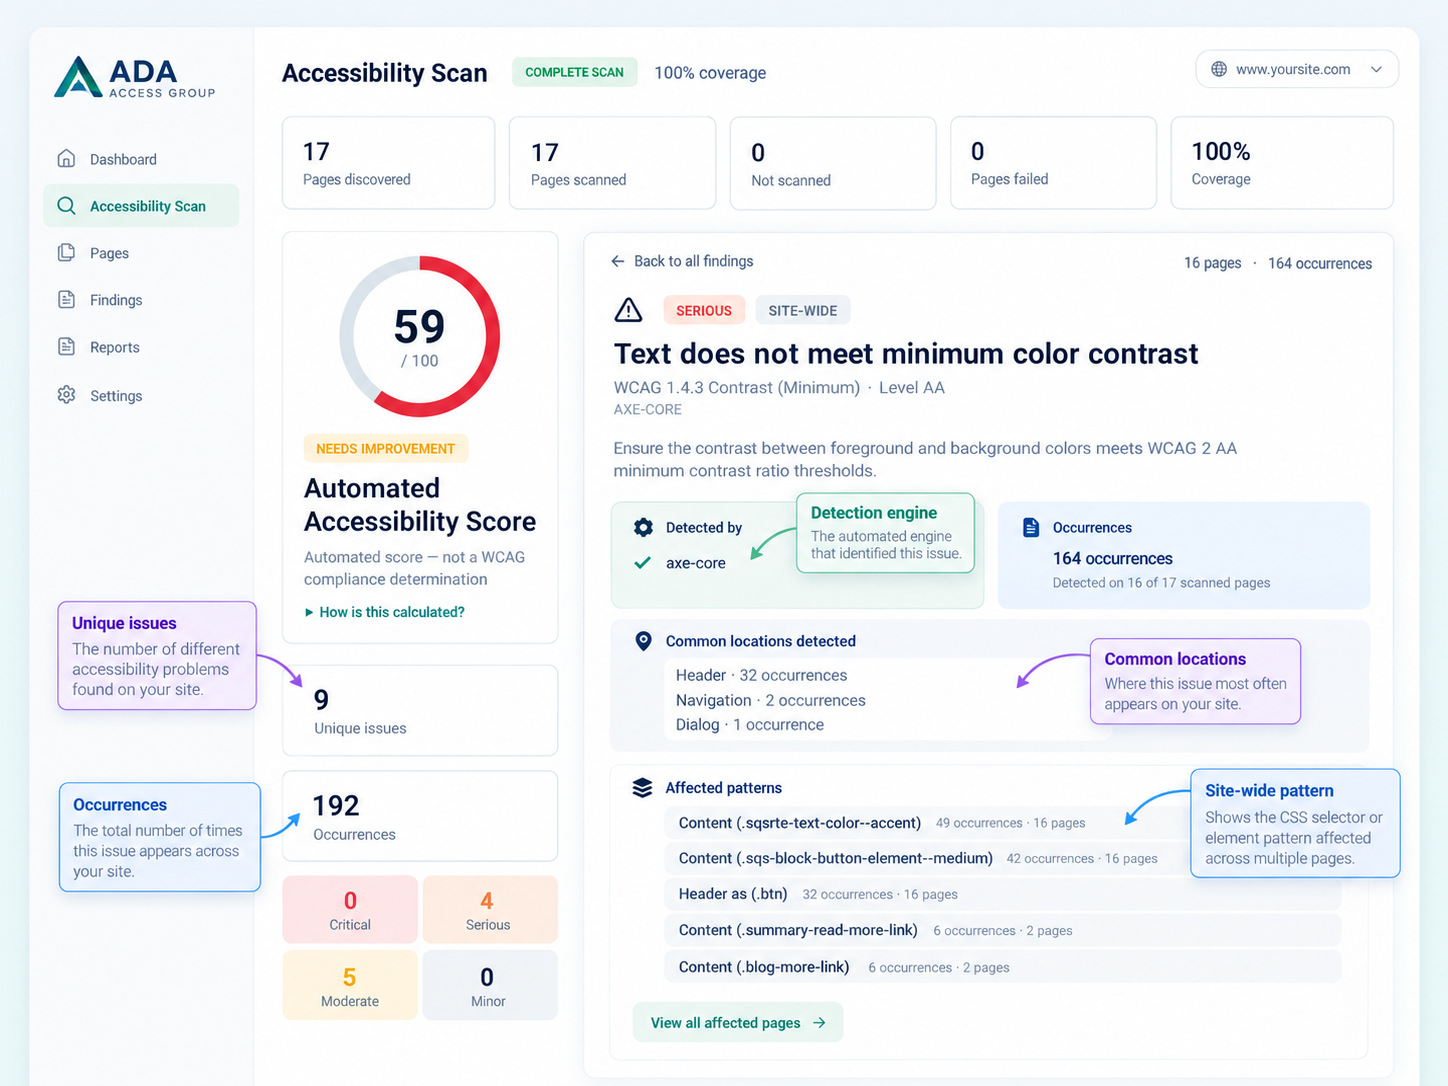Click the globe icon beside www.yoursite.com
Image resolution: width=1448 pixels, height=1086 pixels.
click(x=1219, y=69)
